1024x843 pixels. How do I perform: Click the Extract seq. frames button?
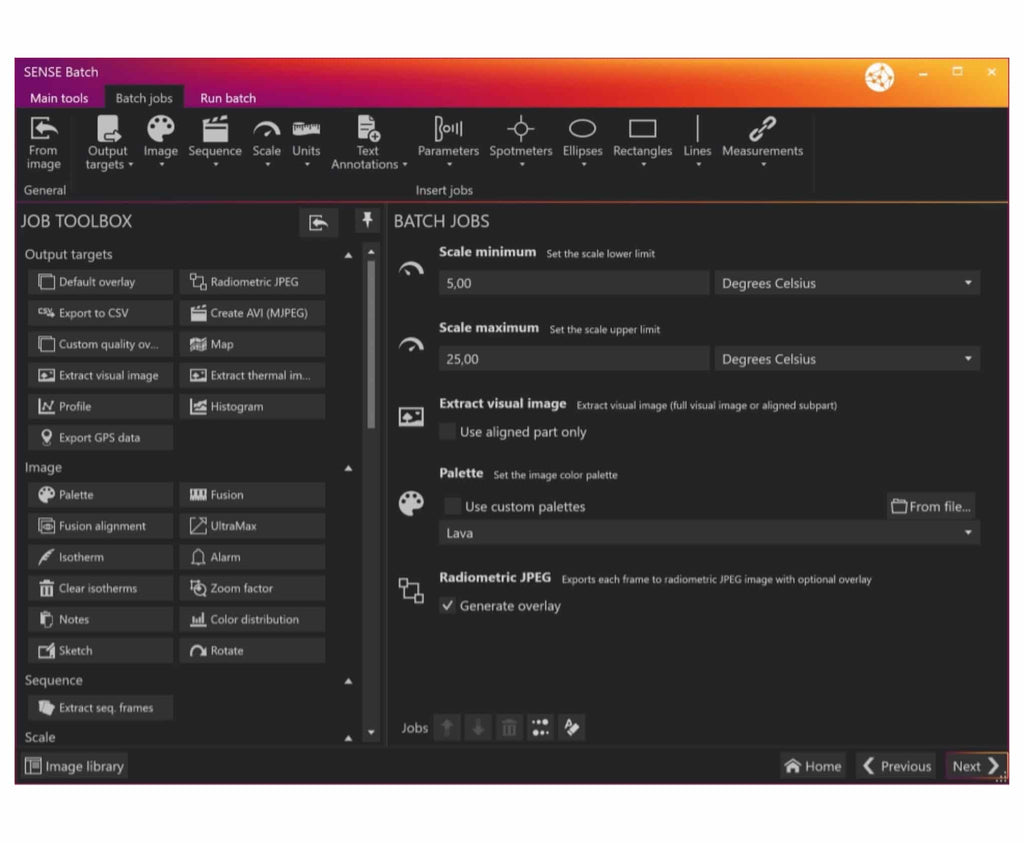(x=99, y=707)
